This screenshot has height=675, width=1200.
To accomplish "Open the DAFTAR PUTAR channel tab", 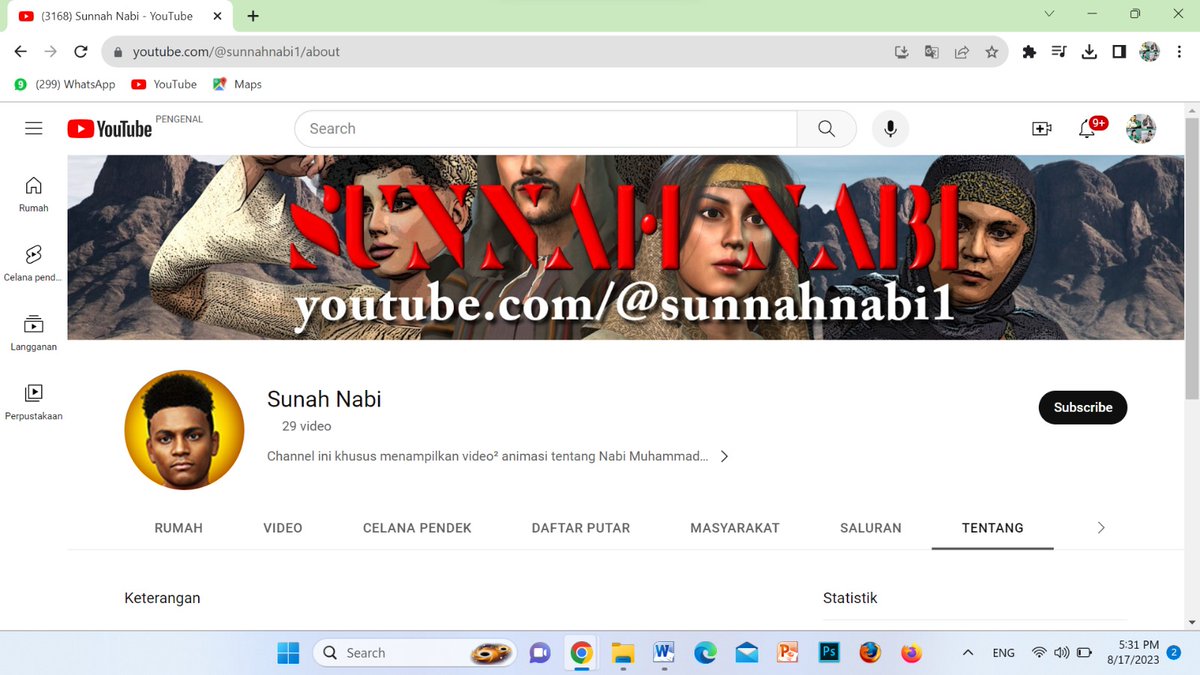I will pos(581,528).
